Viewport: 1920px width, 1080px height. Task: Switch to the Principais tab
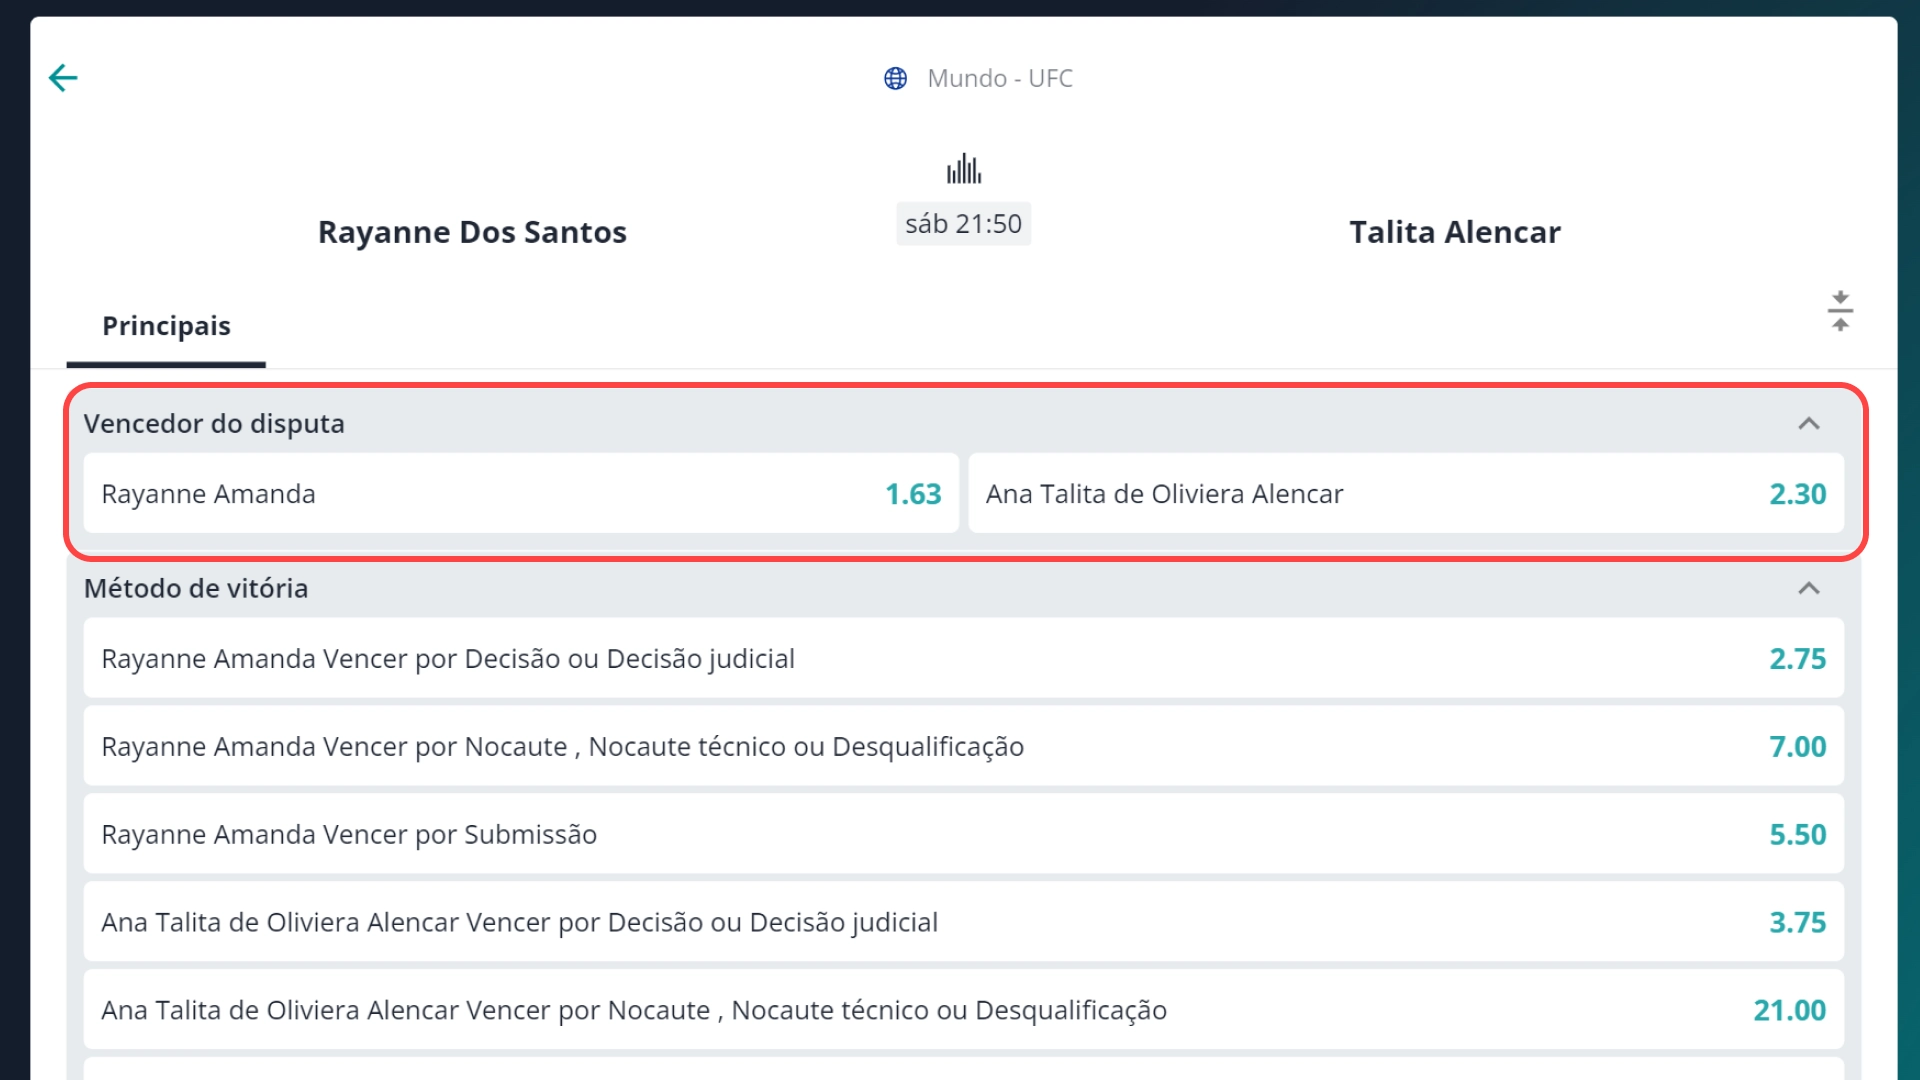(x=166, y=325)
